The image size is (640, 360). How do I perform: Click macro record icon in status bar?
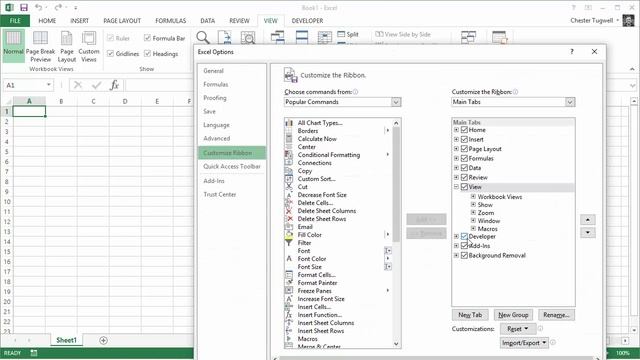pyautogui.click(x=34, y=353)
